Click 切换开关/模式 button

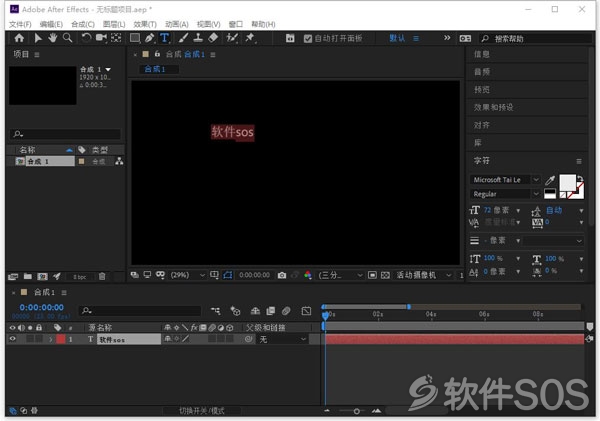[x=202, y=411]
